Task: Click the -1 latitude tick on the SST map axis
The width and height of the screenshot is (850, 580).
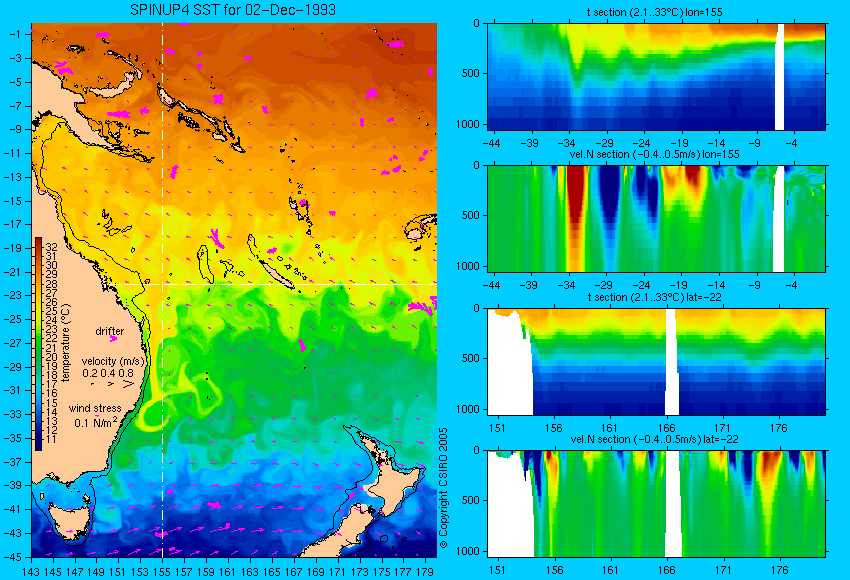Action: (x=17, y=34)
